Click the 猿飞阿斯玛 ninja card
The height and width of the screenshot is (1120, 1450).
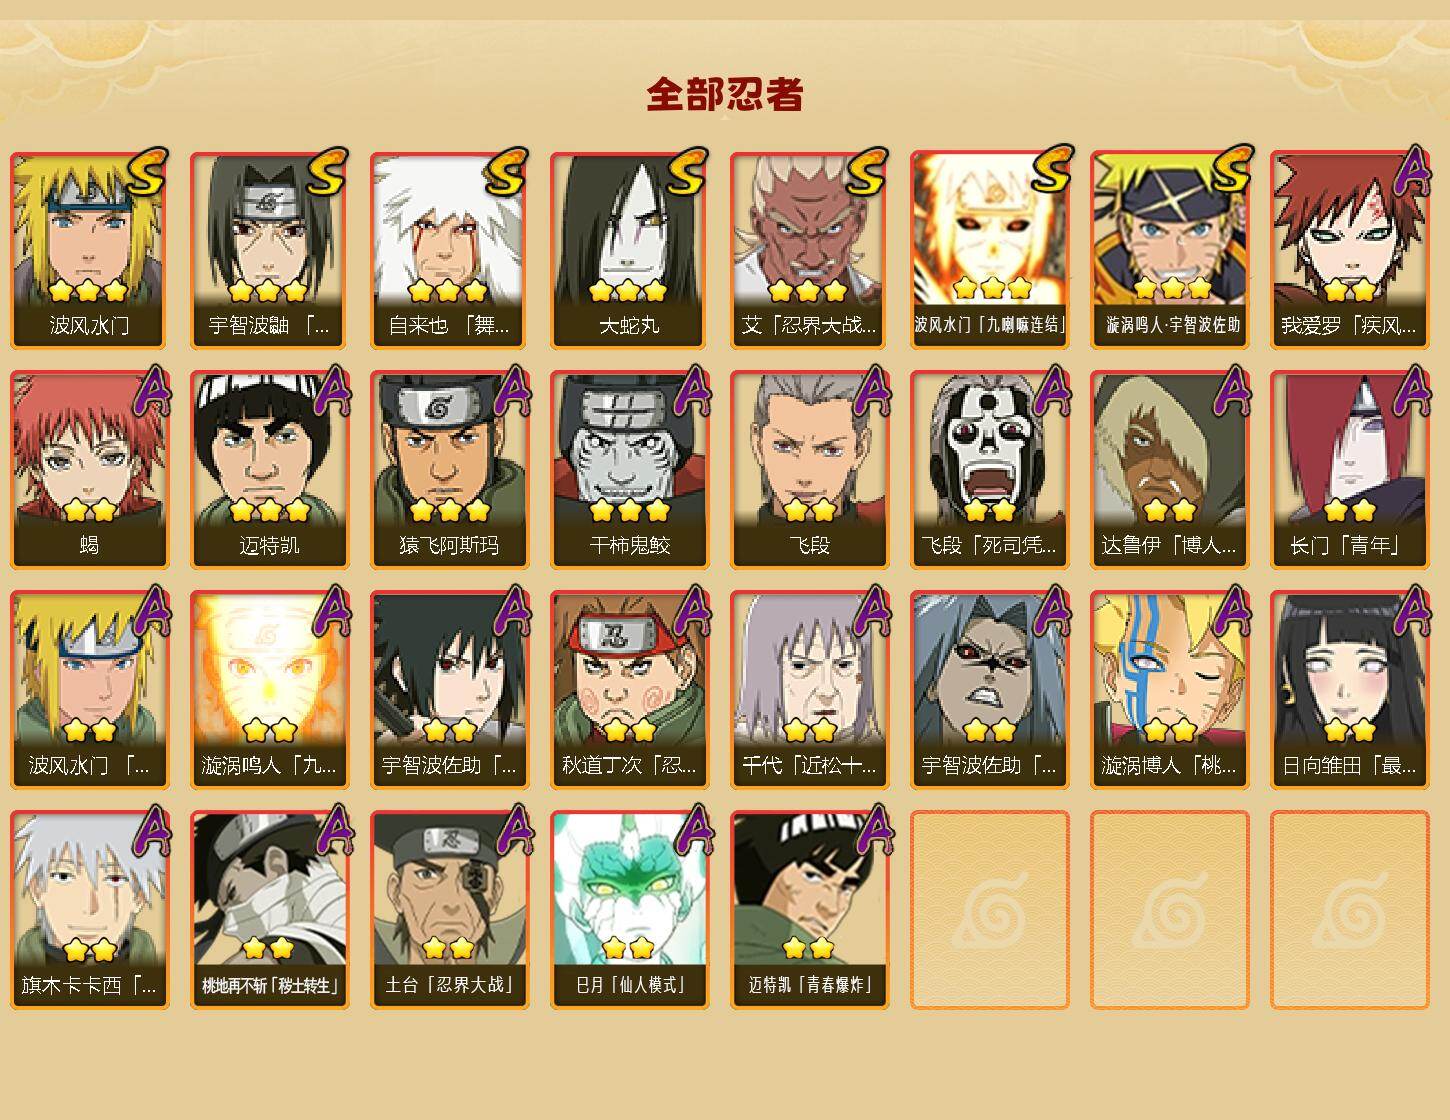tap(449, 470)
